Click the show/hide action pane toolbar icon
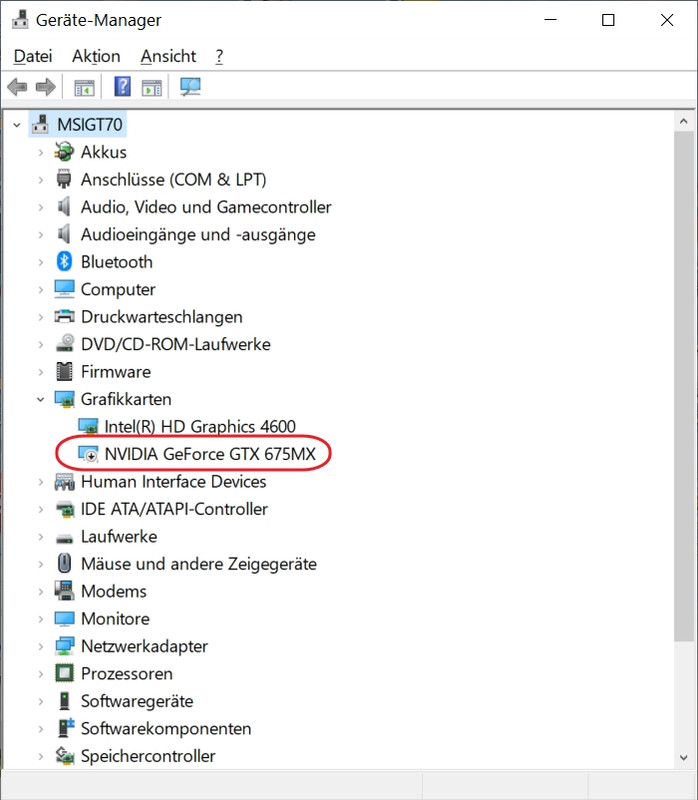Viewport: 698px width, 800px height. pyautogui.click(x=152, y=87)
